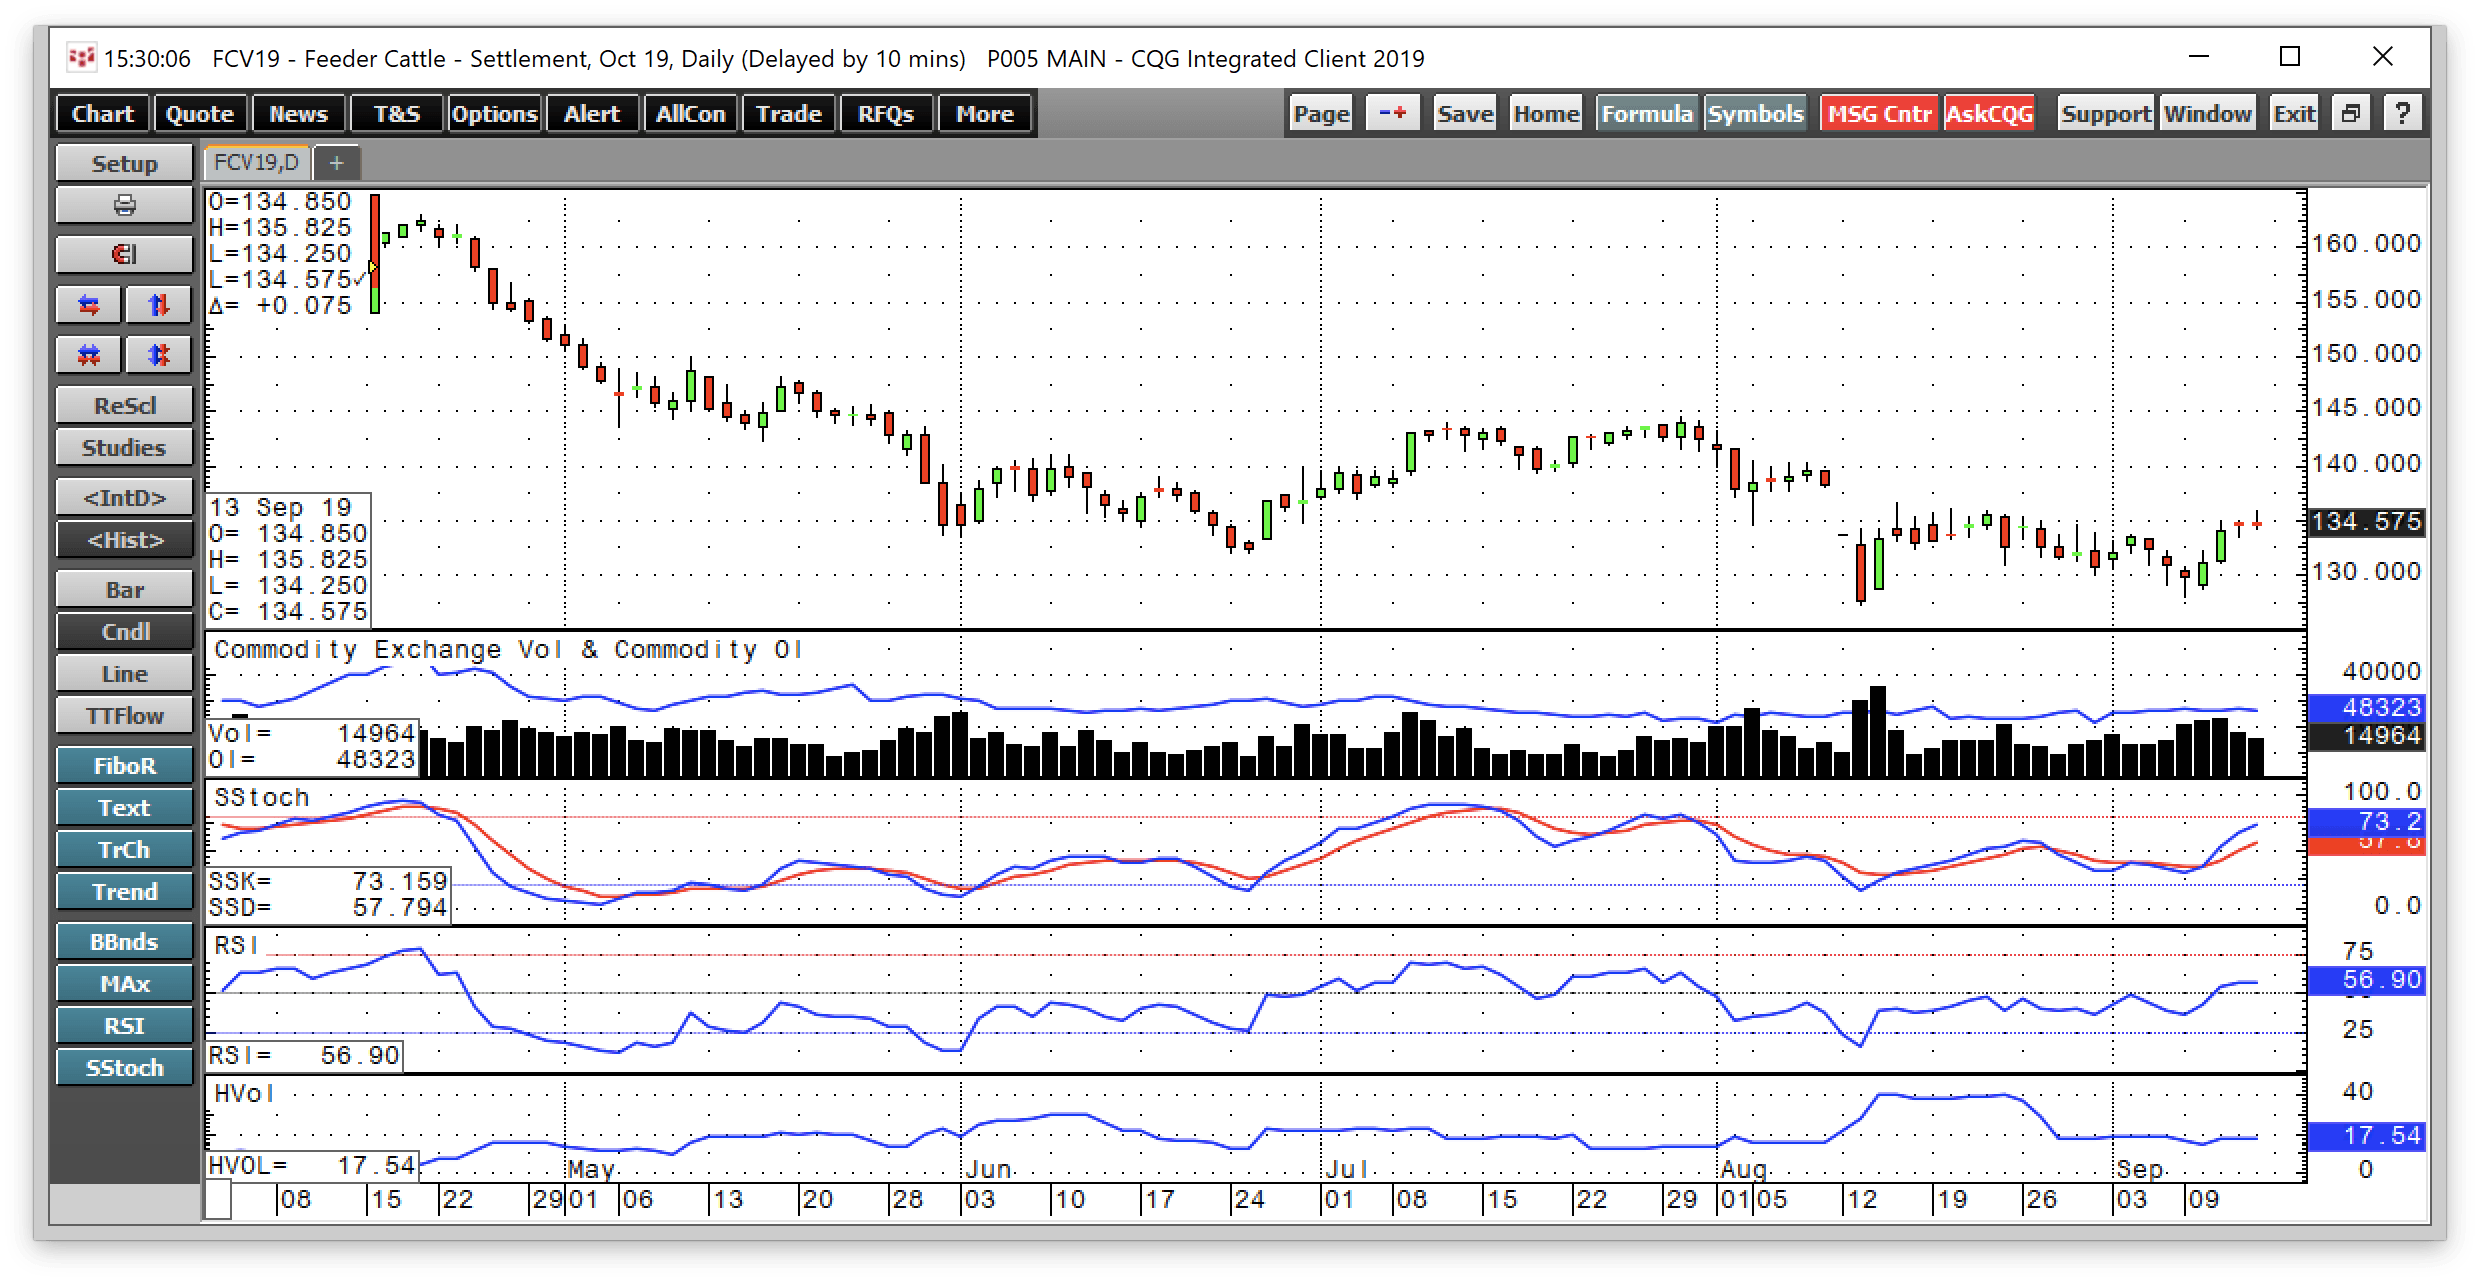Toggle the MAx moving average study

click(x=124, y=984)
